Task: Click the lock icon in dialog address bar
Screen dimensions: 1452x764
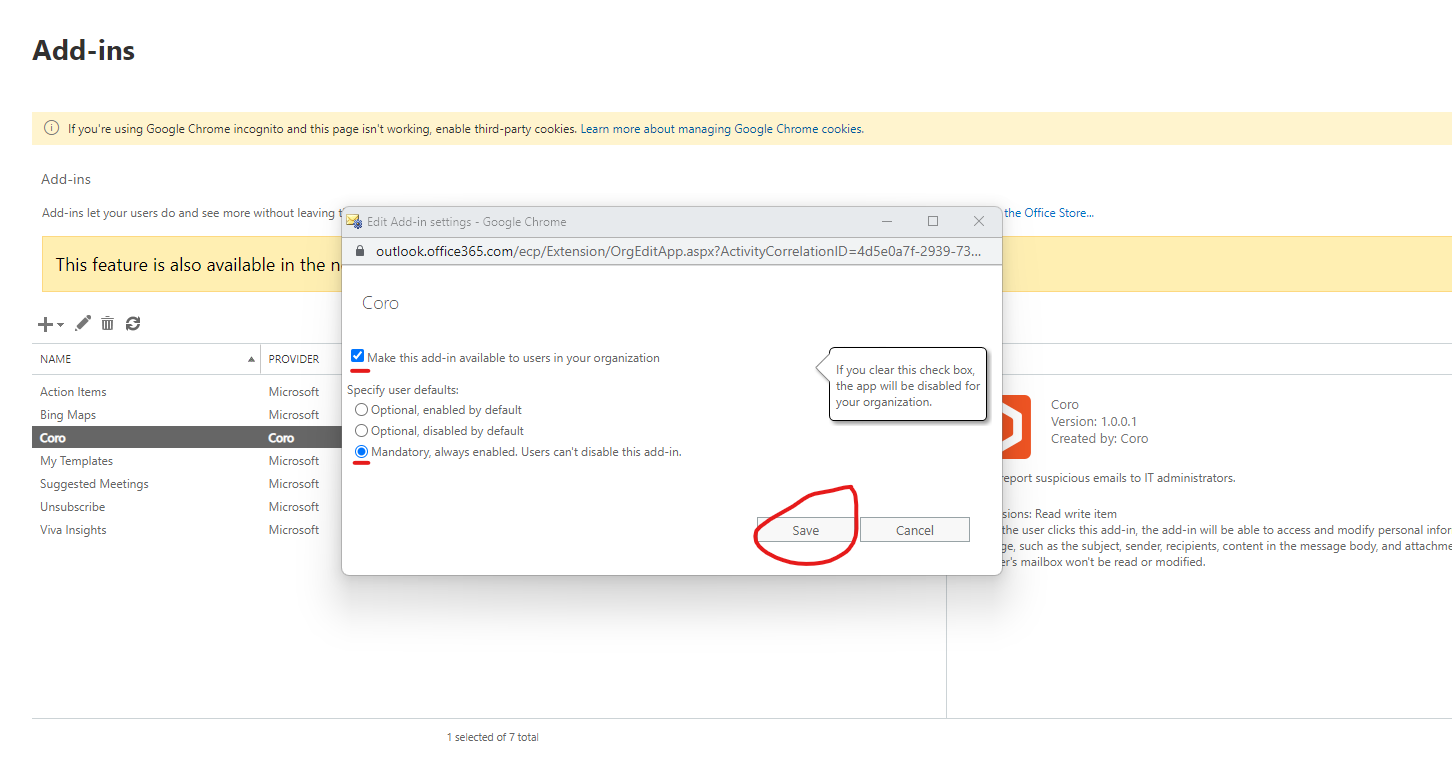Action: pyautogui.click(x=361, y=251)
